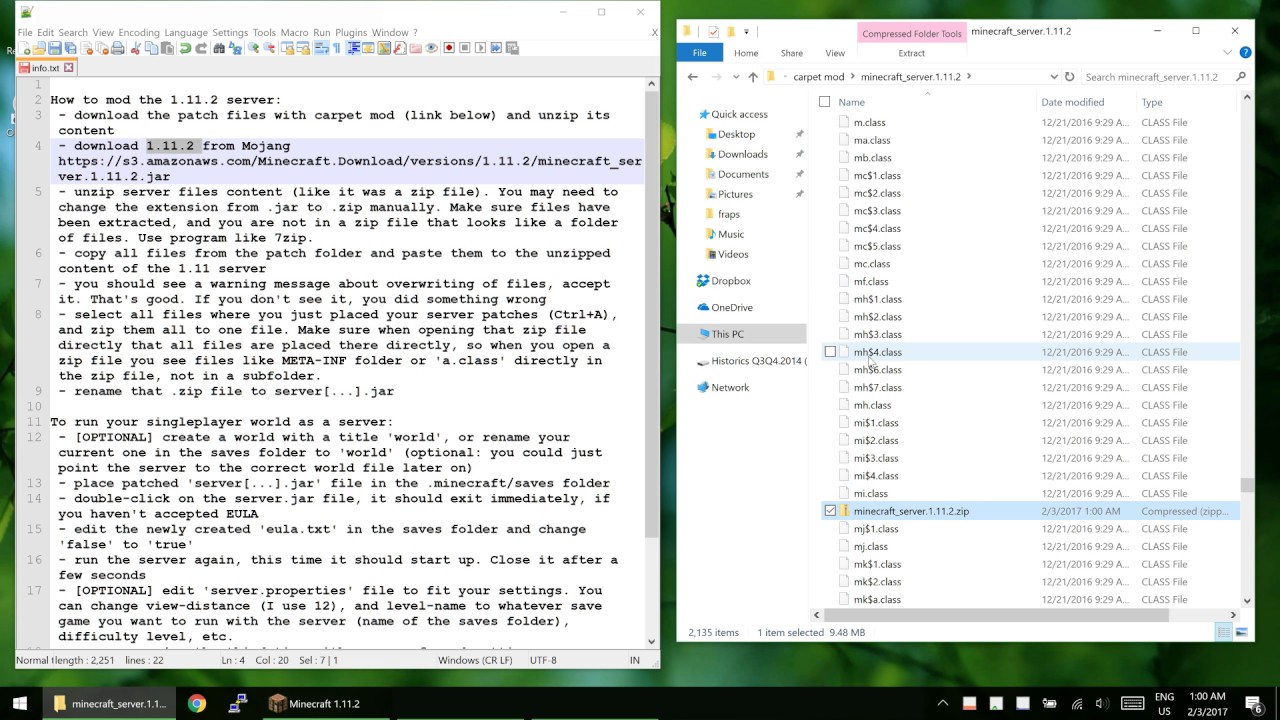The height and width of the screenshot is (720, 1280).
Task: Open the address bar history dropdown
Action: tap(1053, 76)
